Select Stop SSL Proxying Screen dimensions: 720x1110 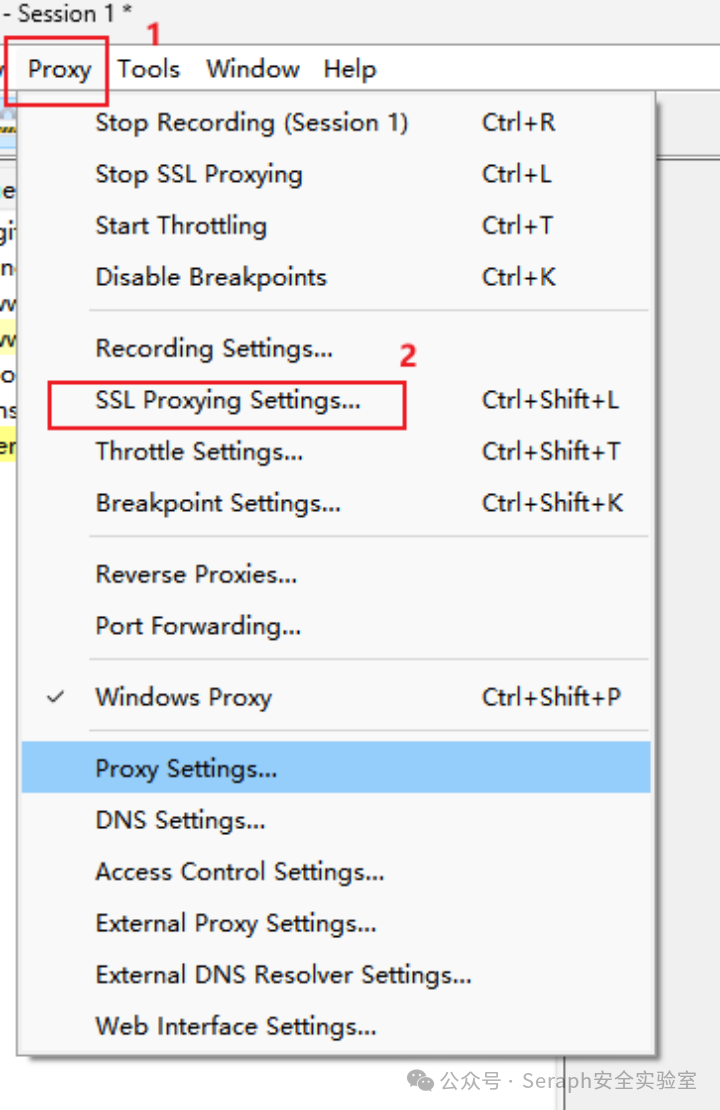(x=336, y=174)
